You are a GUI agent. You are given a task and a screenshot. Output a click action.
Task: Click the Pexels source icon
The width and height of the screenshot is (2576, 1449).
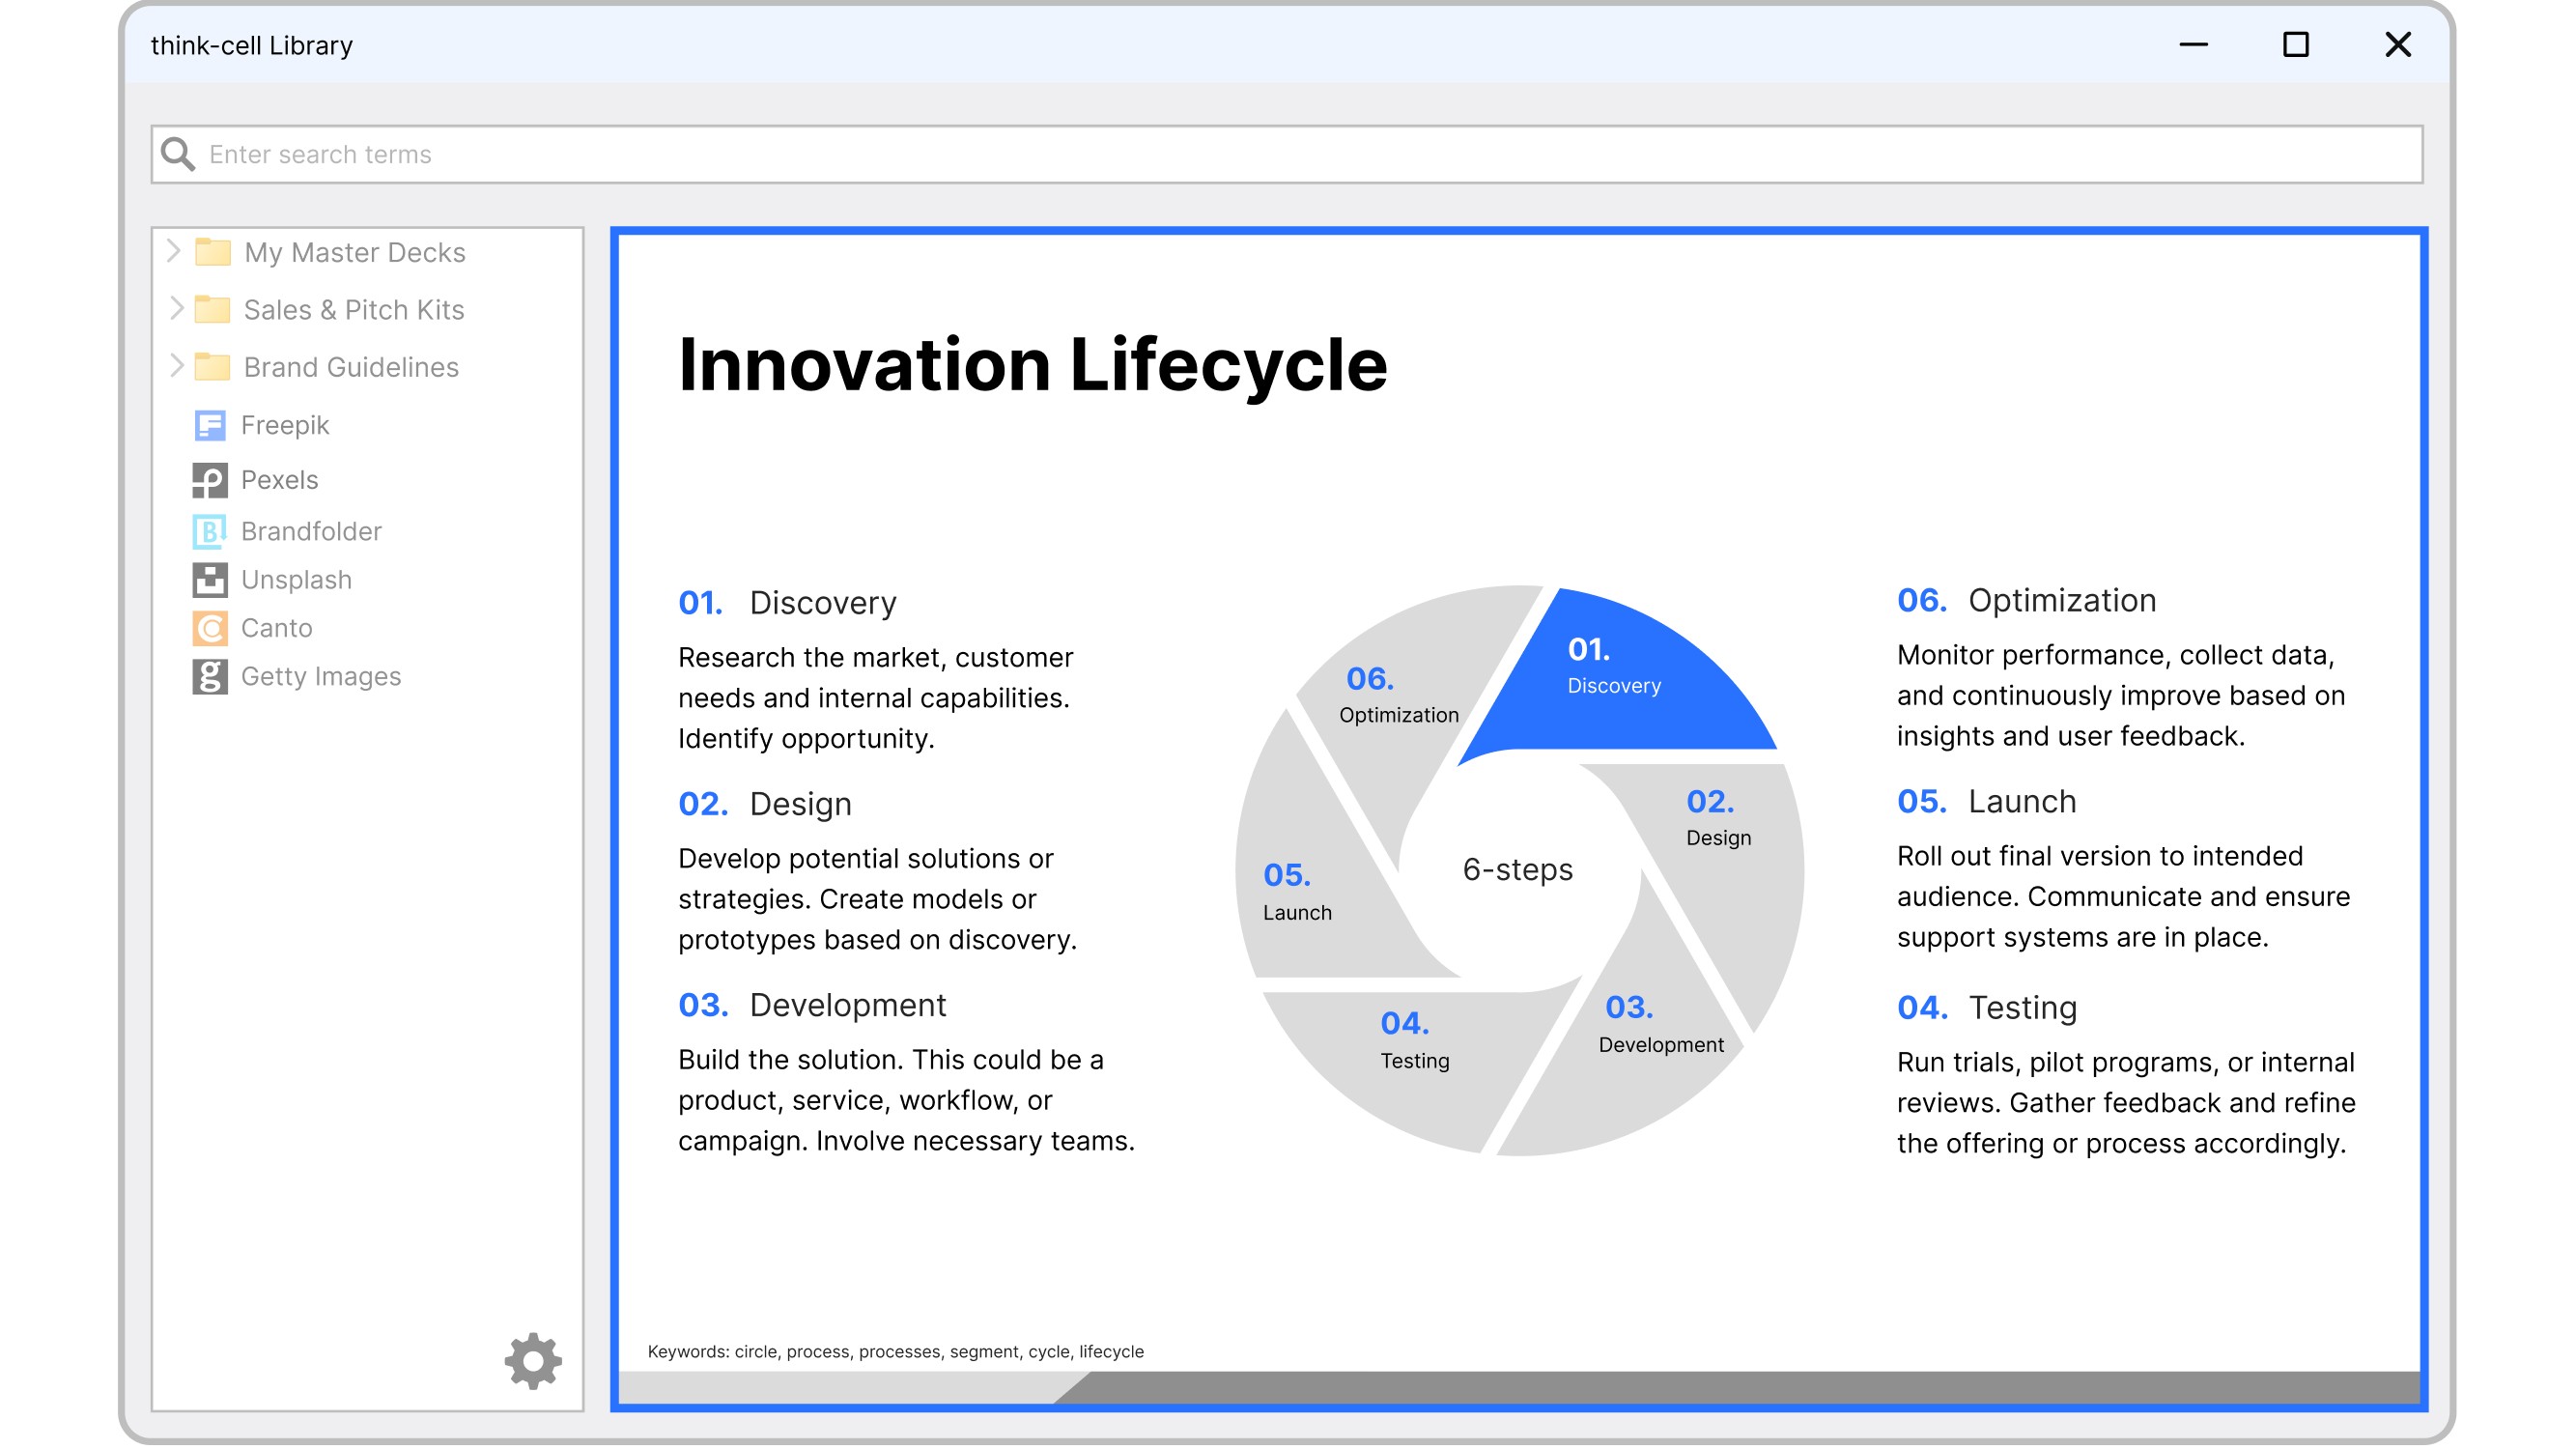(209, 480)
